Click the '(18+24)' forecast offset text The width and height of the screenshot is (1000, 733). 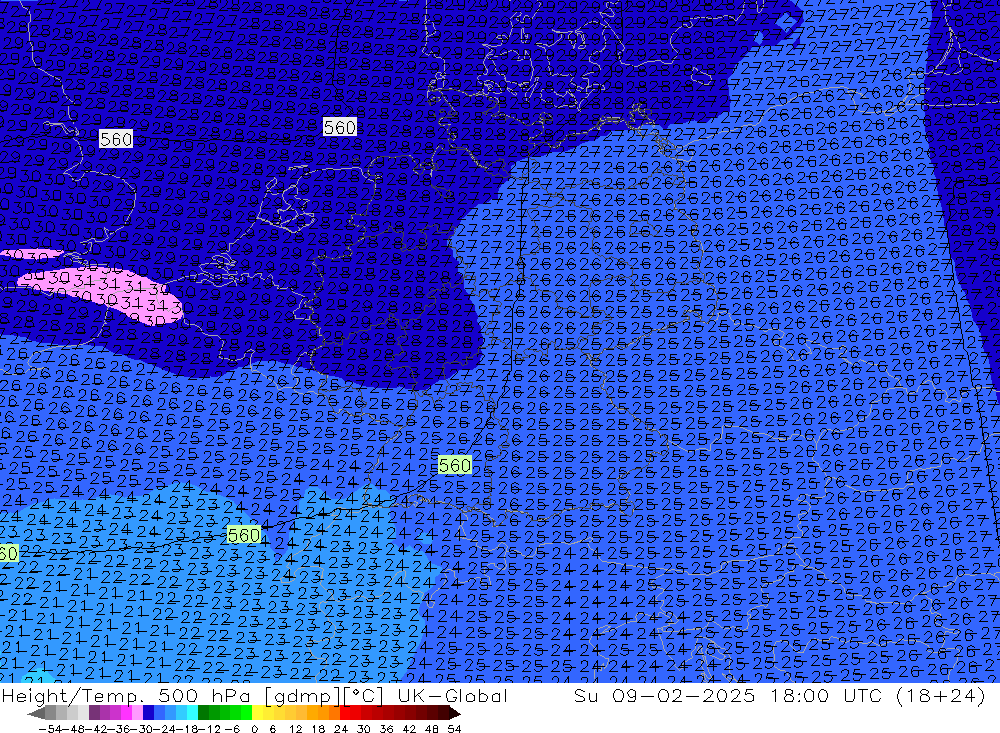(941, 695)
